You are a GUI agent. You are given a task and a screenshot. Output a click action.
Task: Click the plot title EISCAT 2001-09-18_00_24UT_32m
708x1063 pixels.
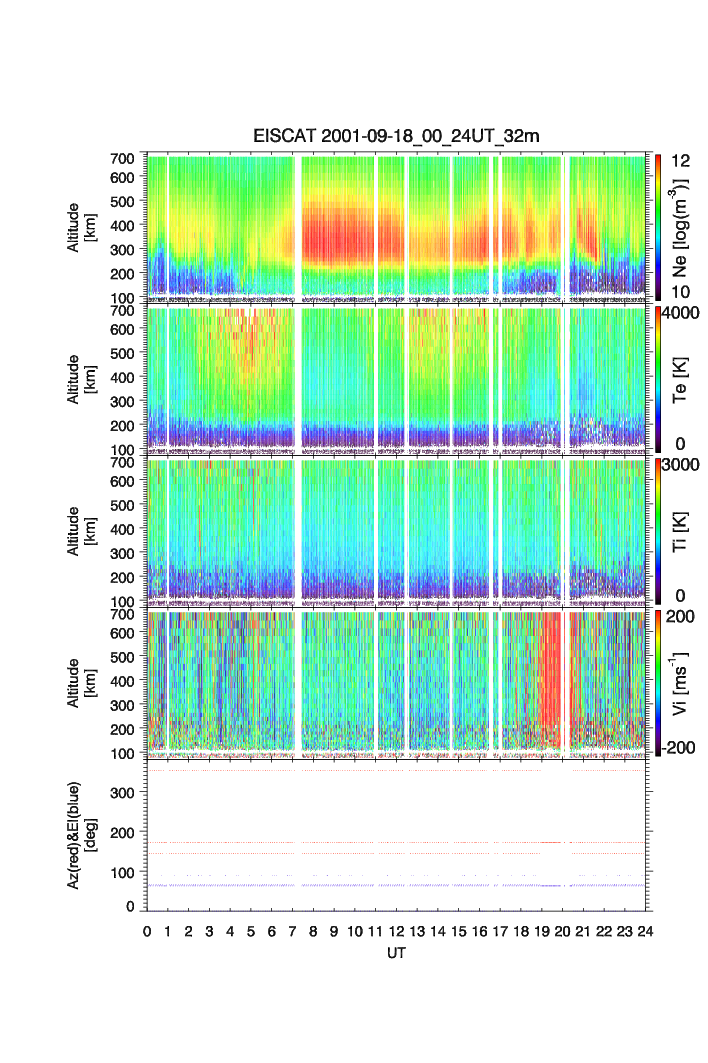point(397,137)
